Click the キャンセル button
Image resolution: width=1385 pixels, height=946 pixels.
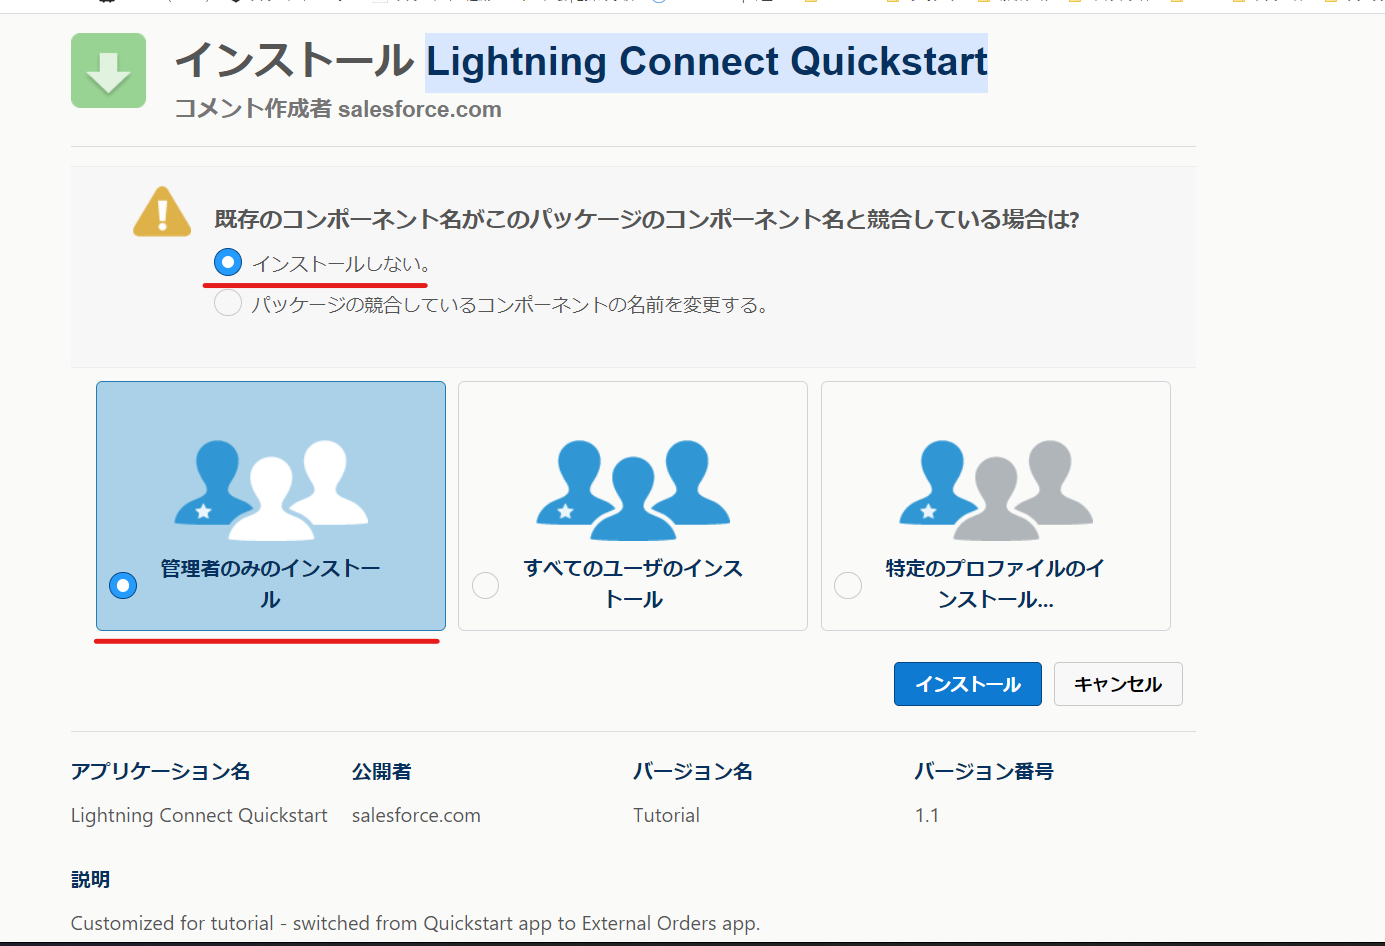click(1118, 684)
